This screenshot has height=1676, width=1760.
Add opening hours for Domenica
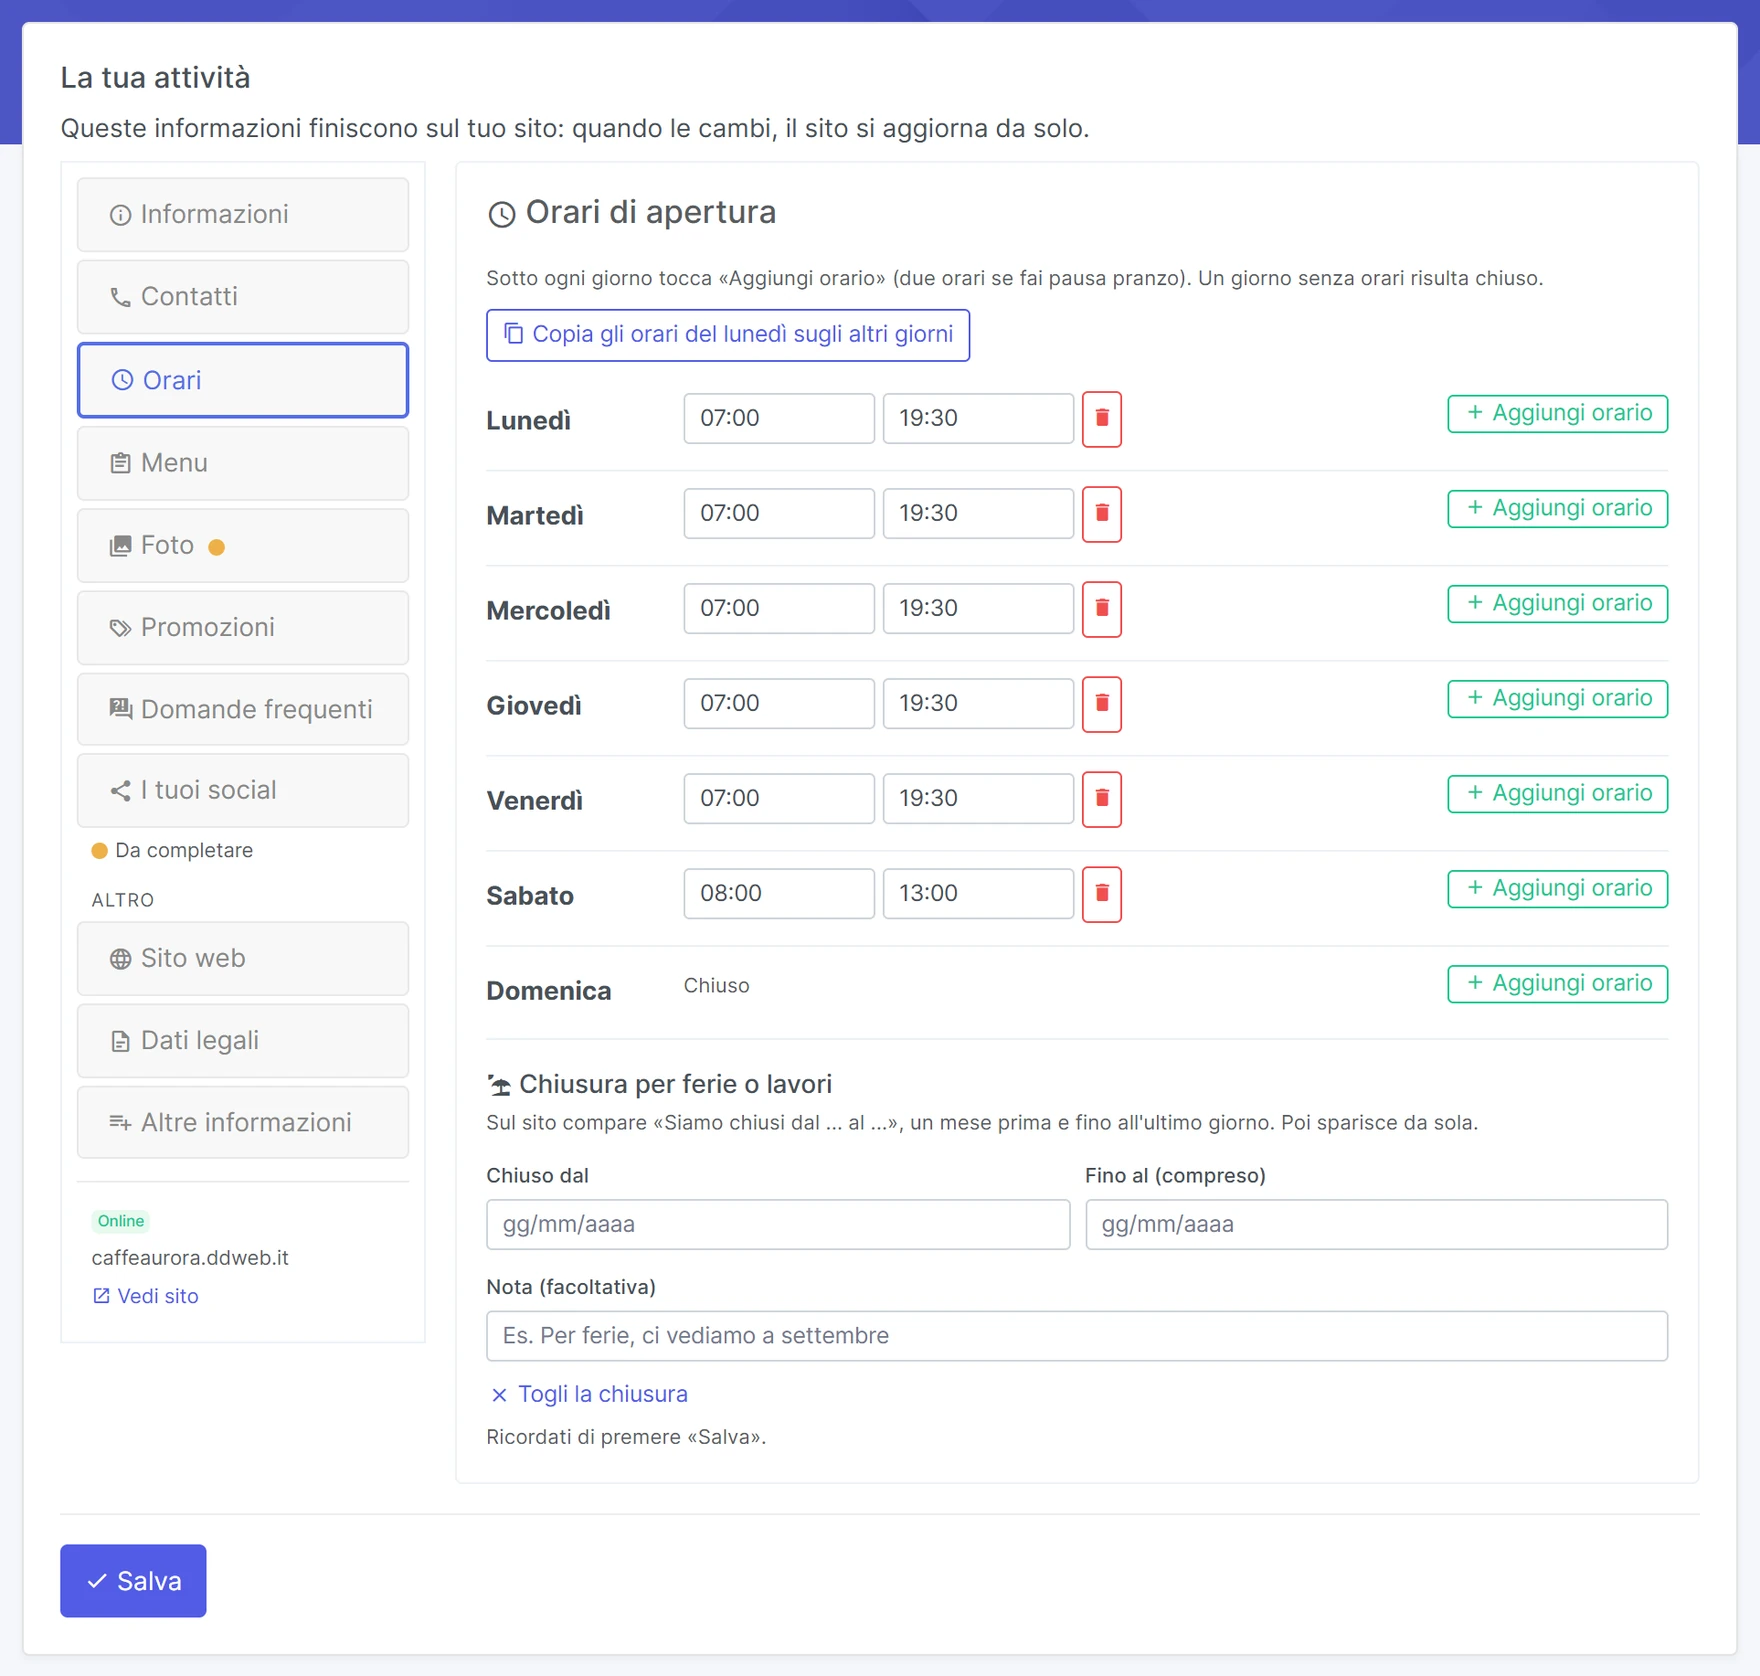(1557, 984)
